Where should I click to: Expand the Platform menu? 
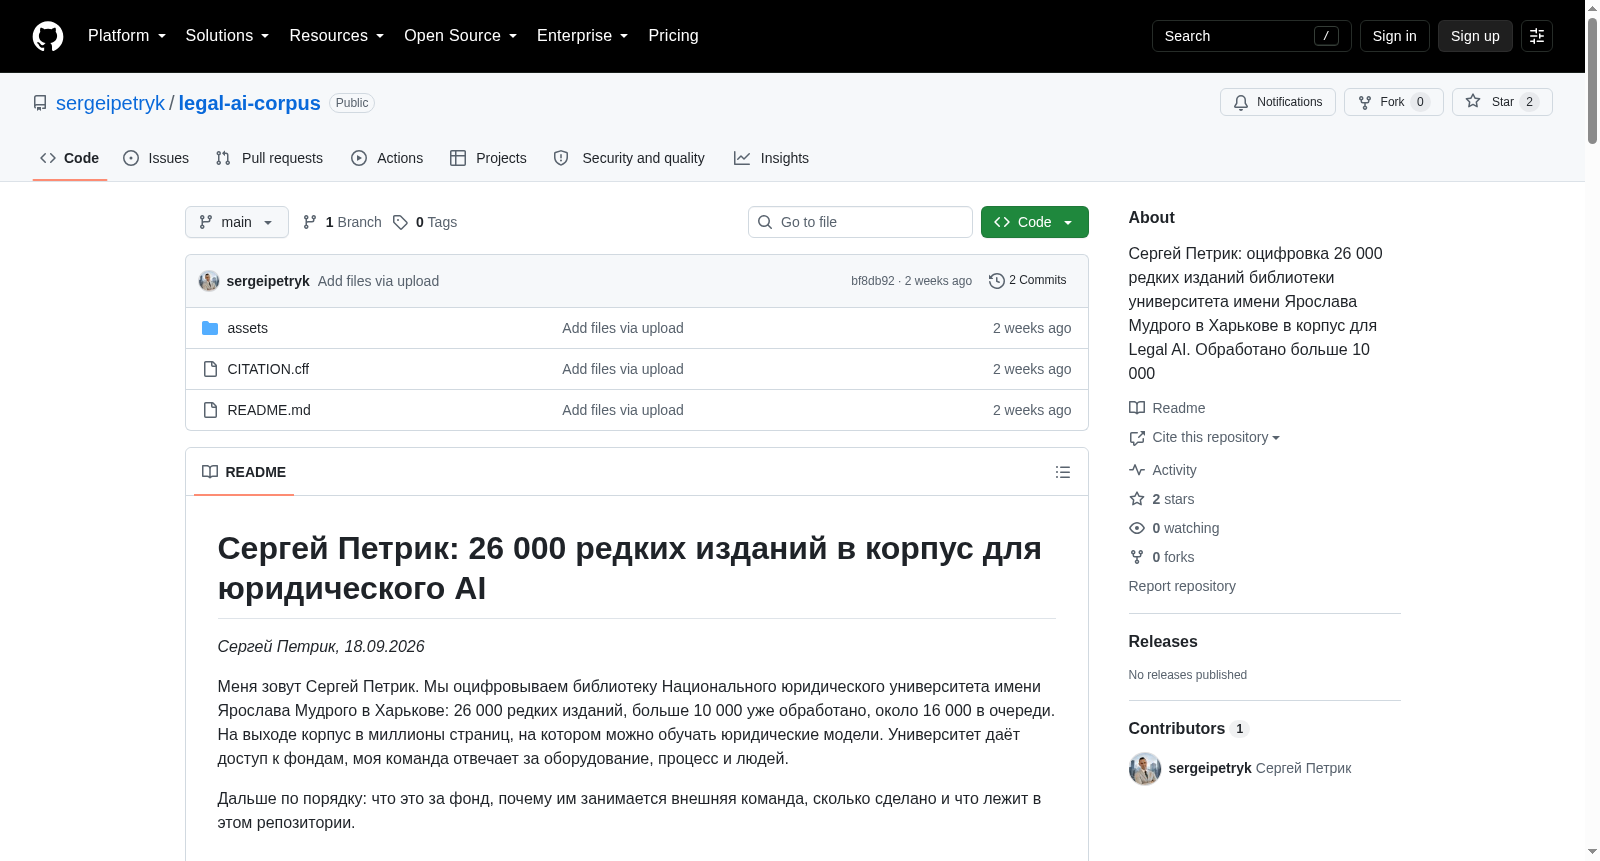(127, 36)
